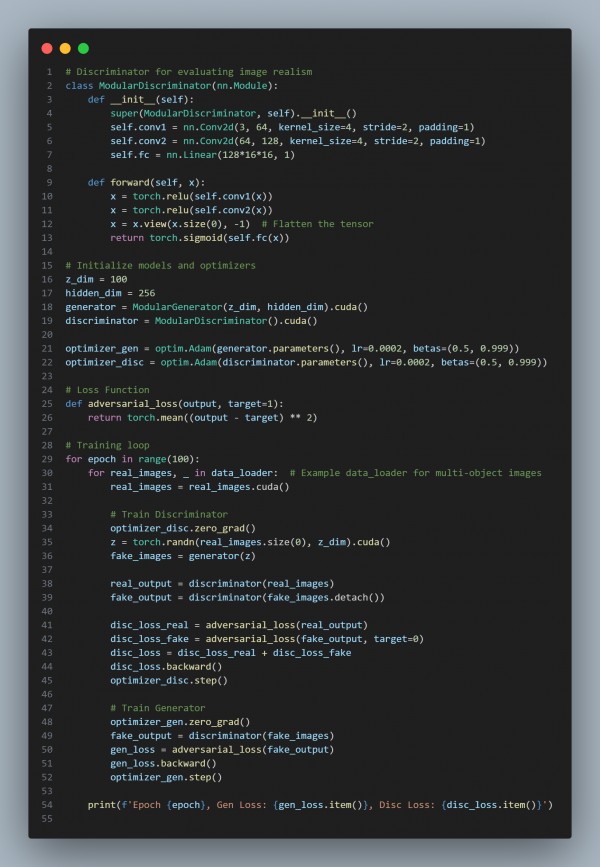Click the 'optimizer_disc = optim.Adam' line
This screenshot has height=867, width=600.
pos(306,362)
